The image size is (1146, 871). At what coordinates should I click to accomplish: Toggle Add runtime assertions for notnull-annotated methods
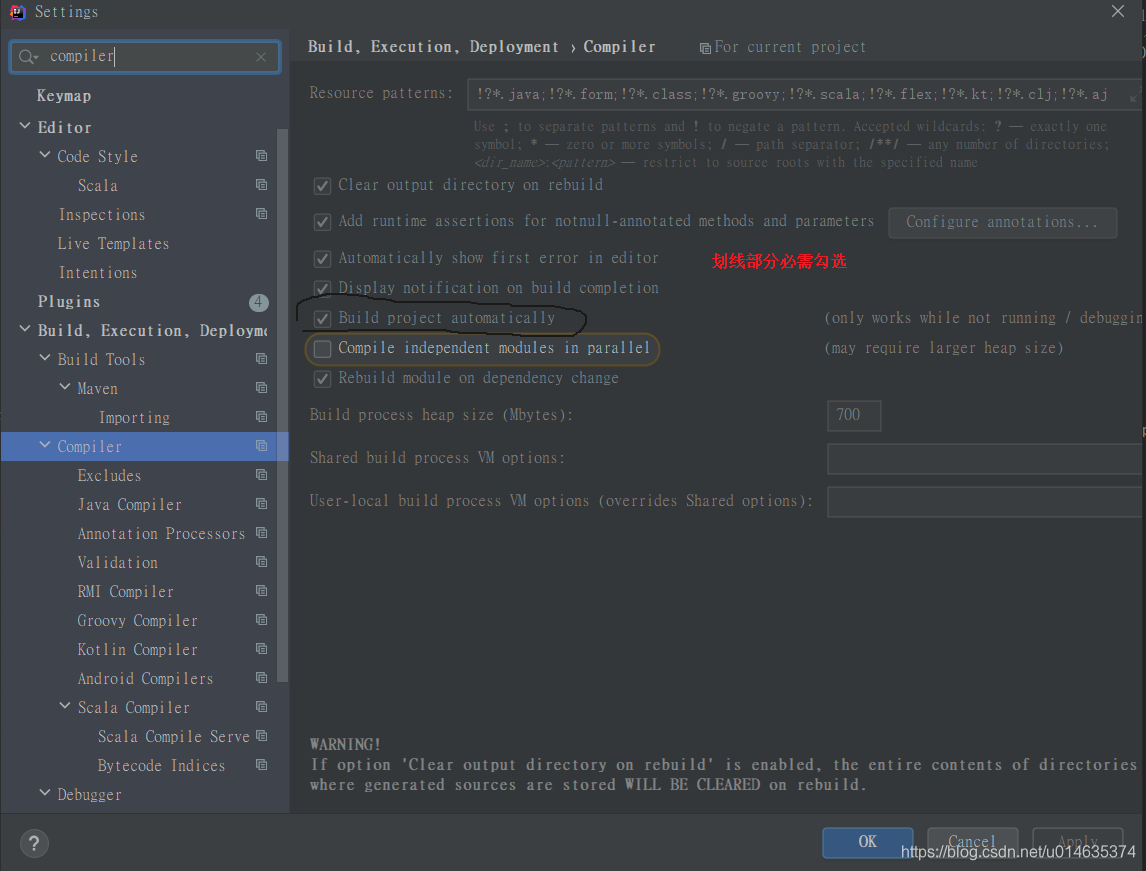322,221
